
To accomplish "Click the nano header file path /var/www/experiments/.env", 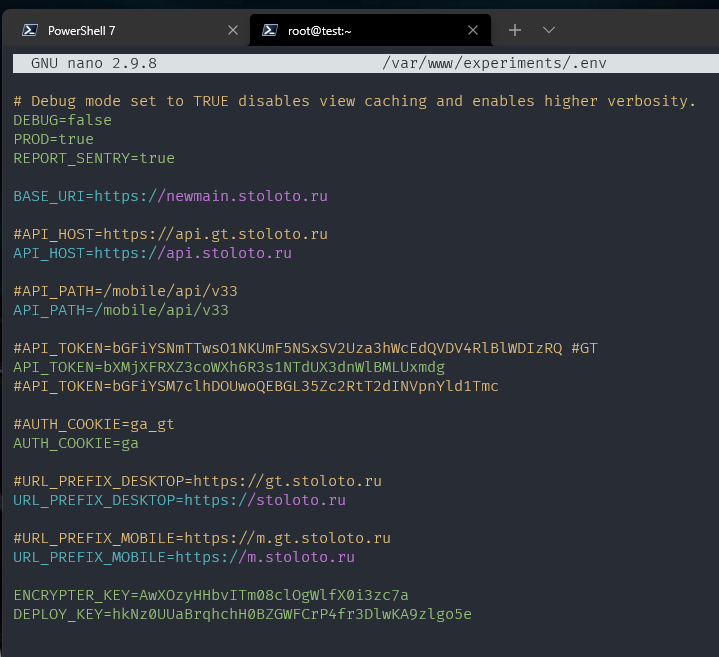I will click(494, 63).
